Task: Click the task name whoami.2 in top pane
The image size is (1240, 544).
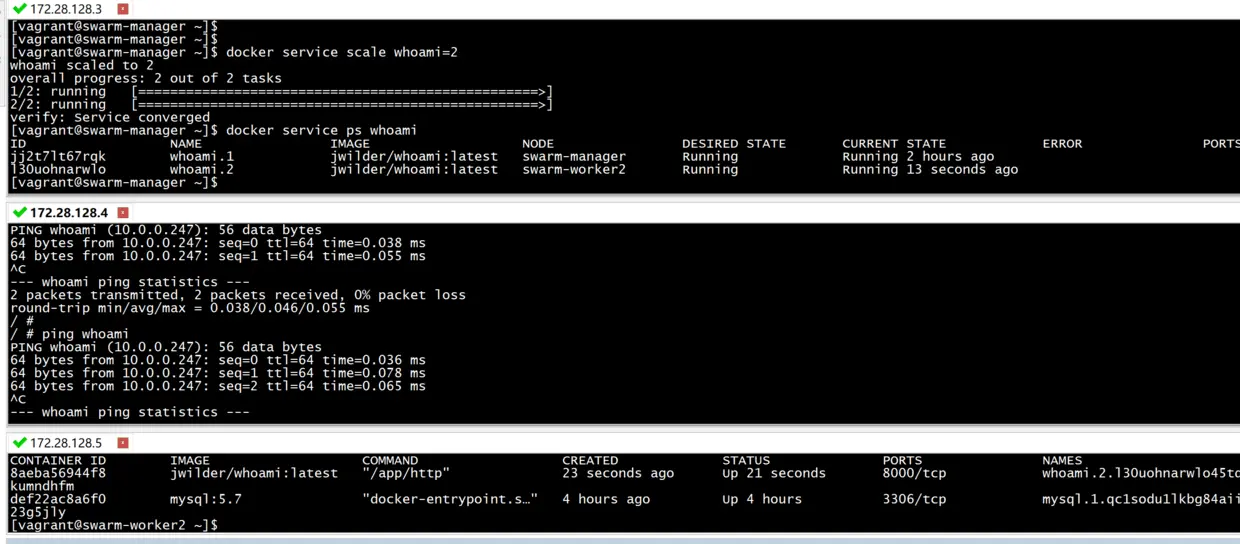Action: [x=202, y=169]
